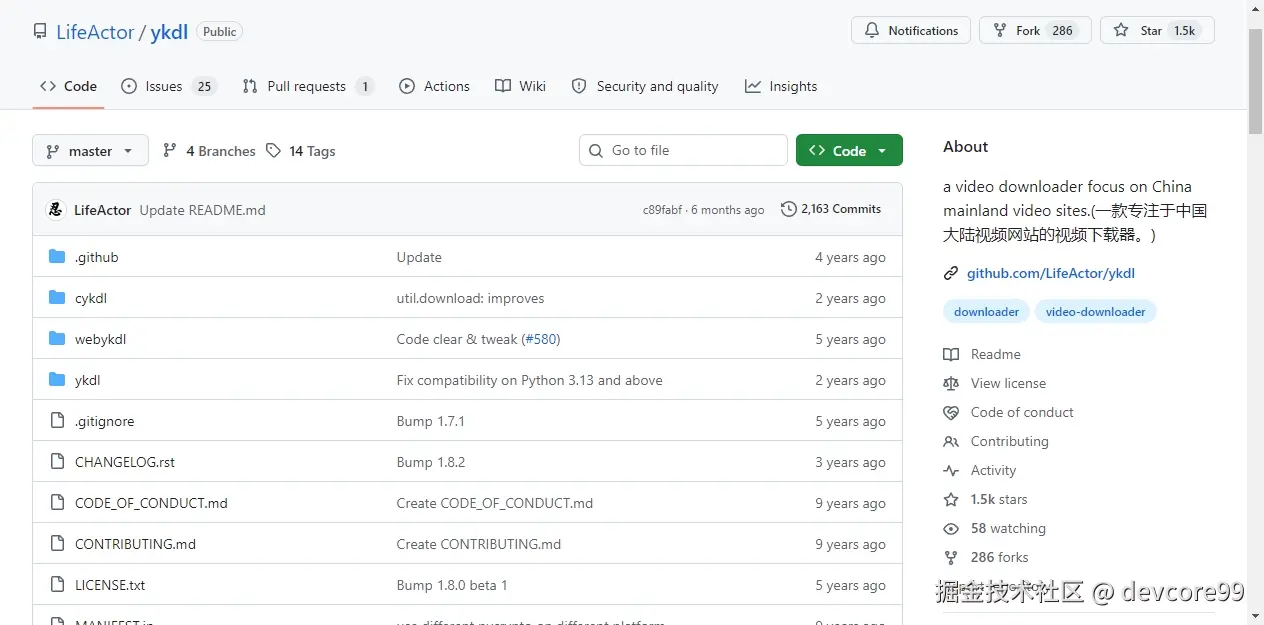This screenshot has width=1264, height=625.
Task: Open the LICENSE.txt file name
Action: pos(110,585)
